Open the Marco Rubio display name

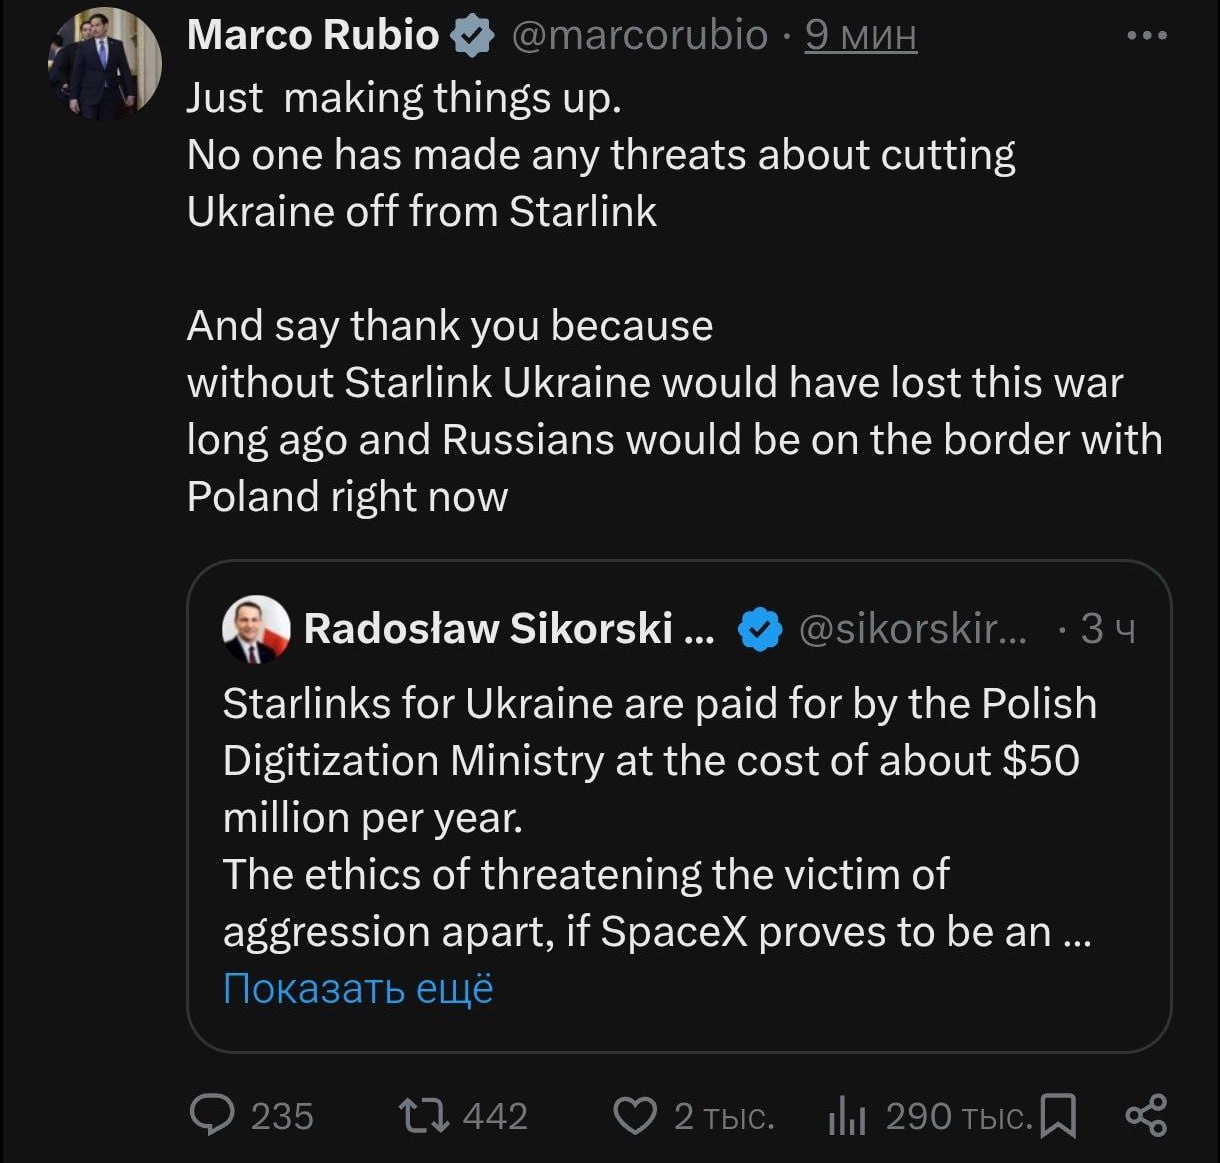click(313, 36)
